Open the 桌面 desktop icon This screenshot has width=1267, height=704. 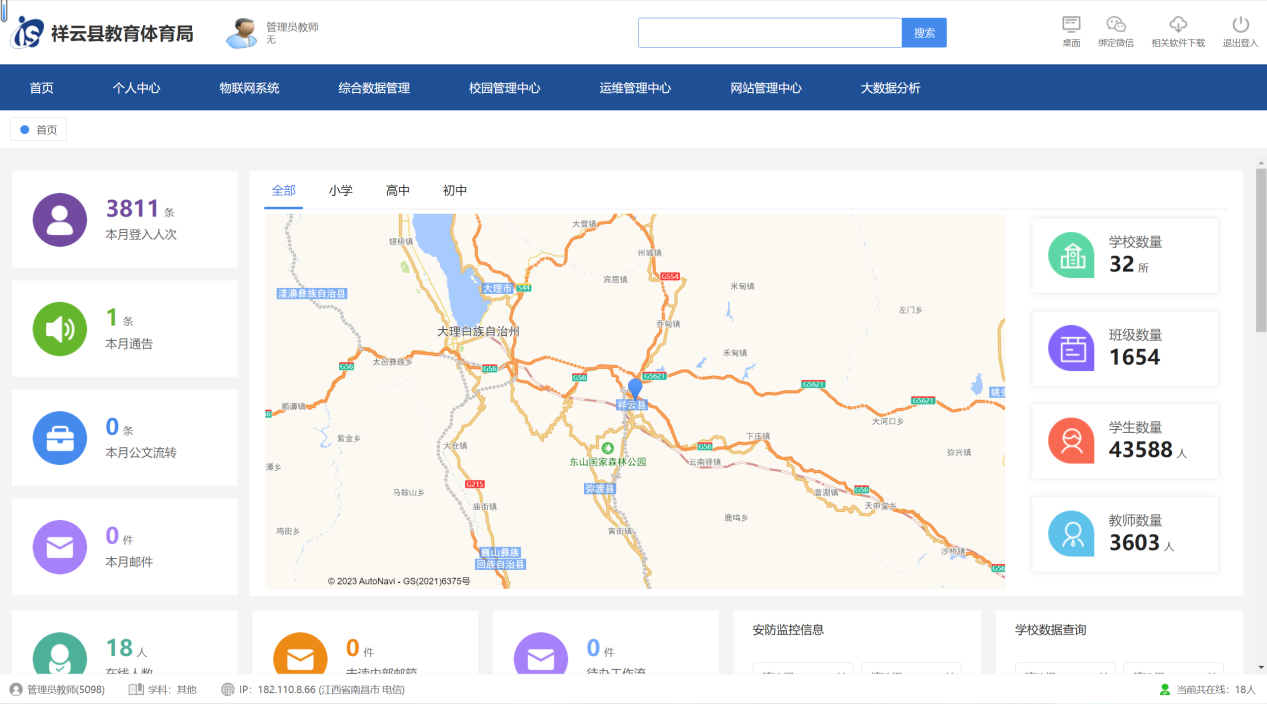[x=1071, y=25]
